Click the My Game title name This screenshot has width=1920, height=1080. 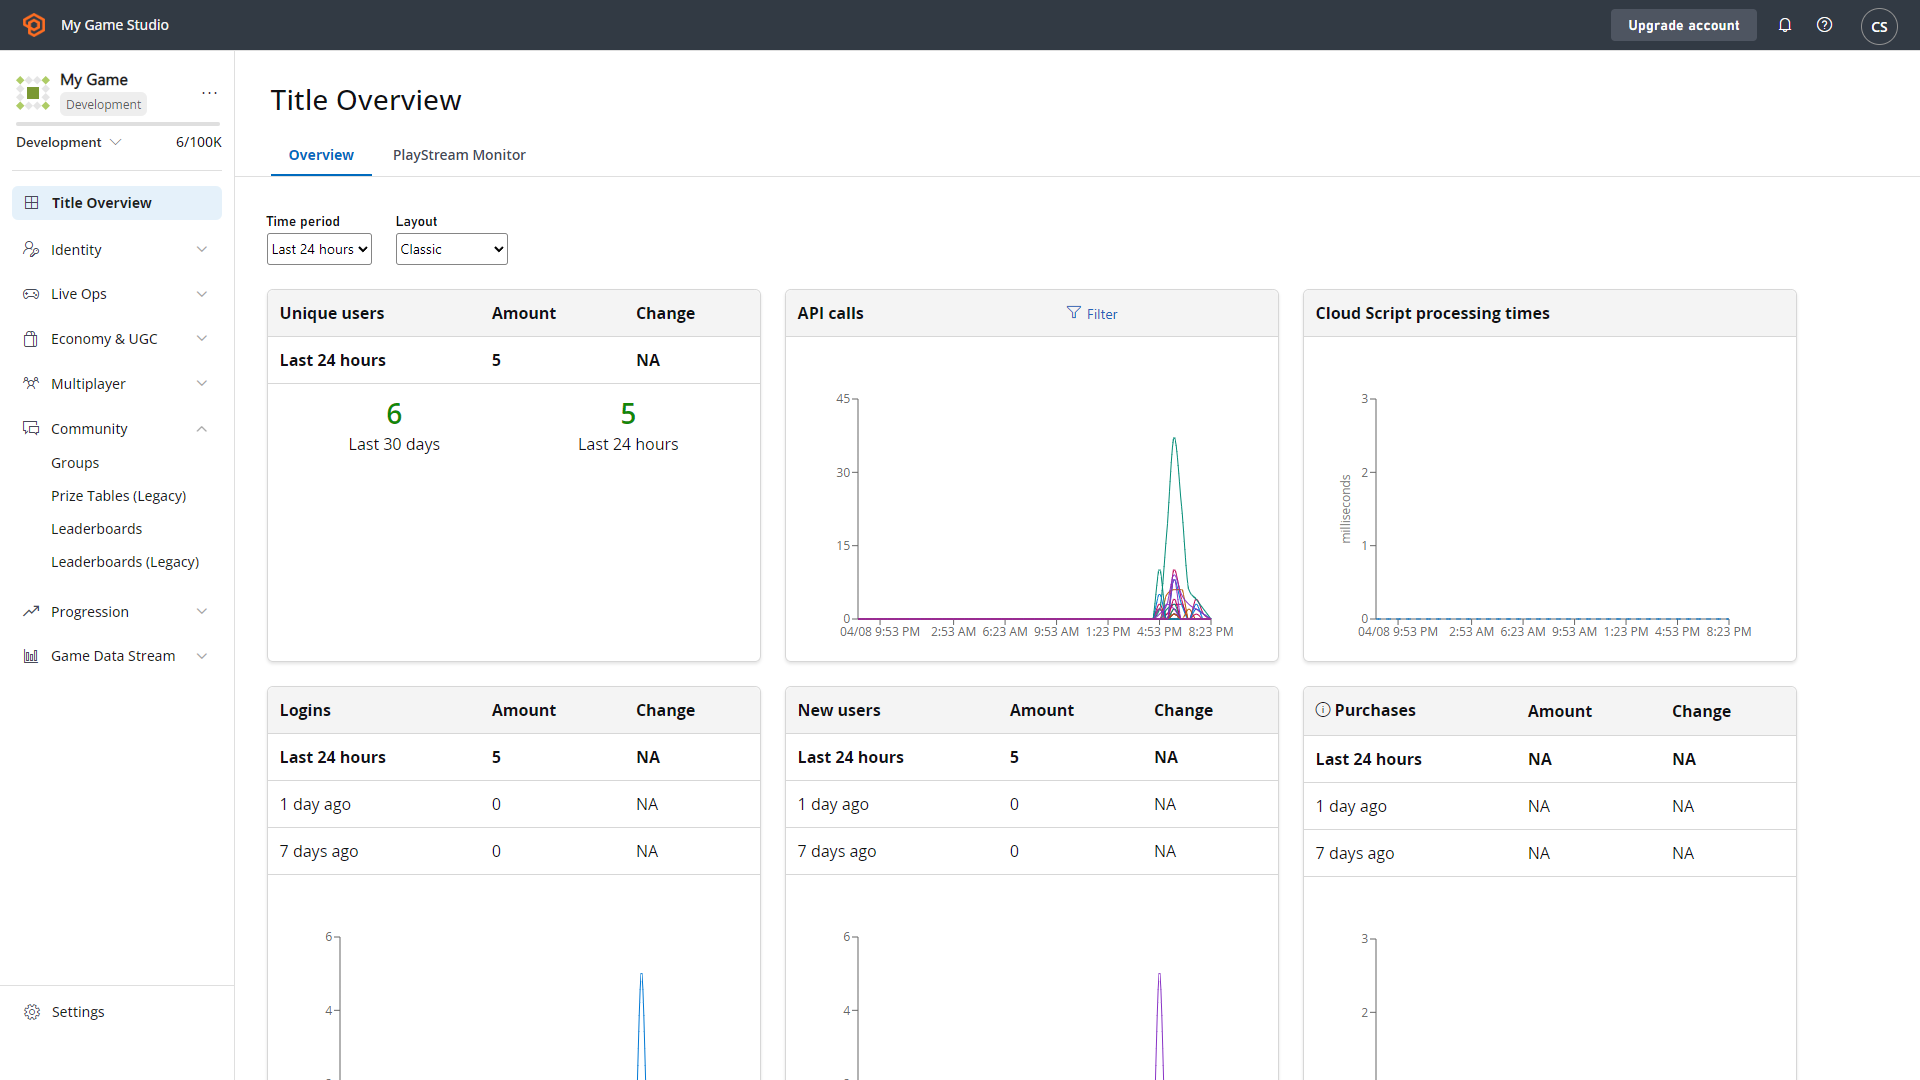coord(94,80)
